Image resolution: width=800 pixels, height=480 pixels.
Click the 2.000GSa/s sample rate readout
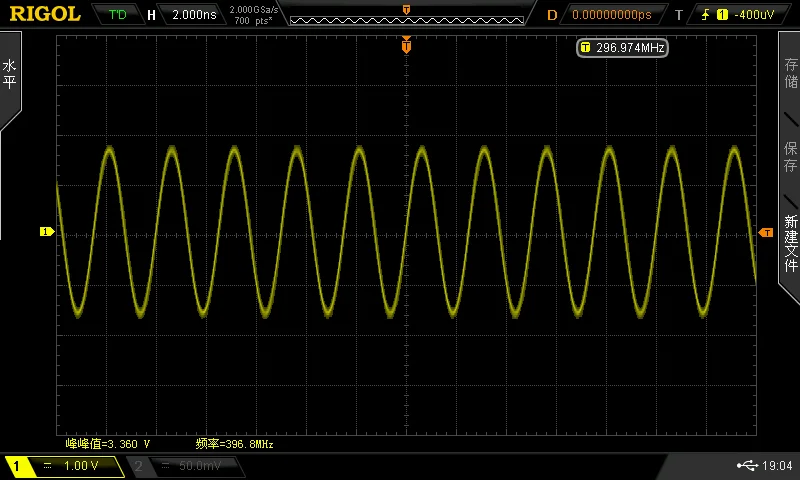click(254, 9)
